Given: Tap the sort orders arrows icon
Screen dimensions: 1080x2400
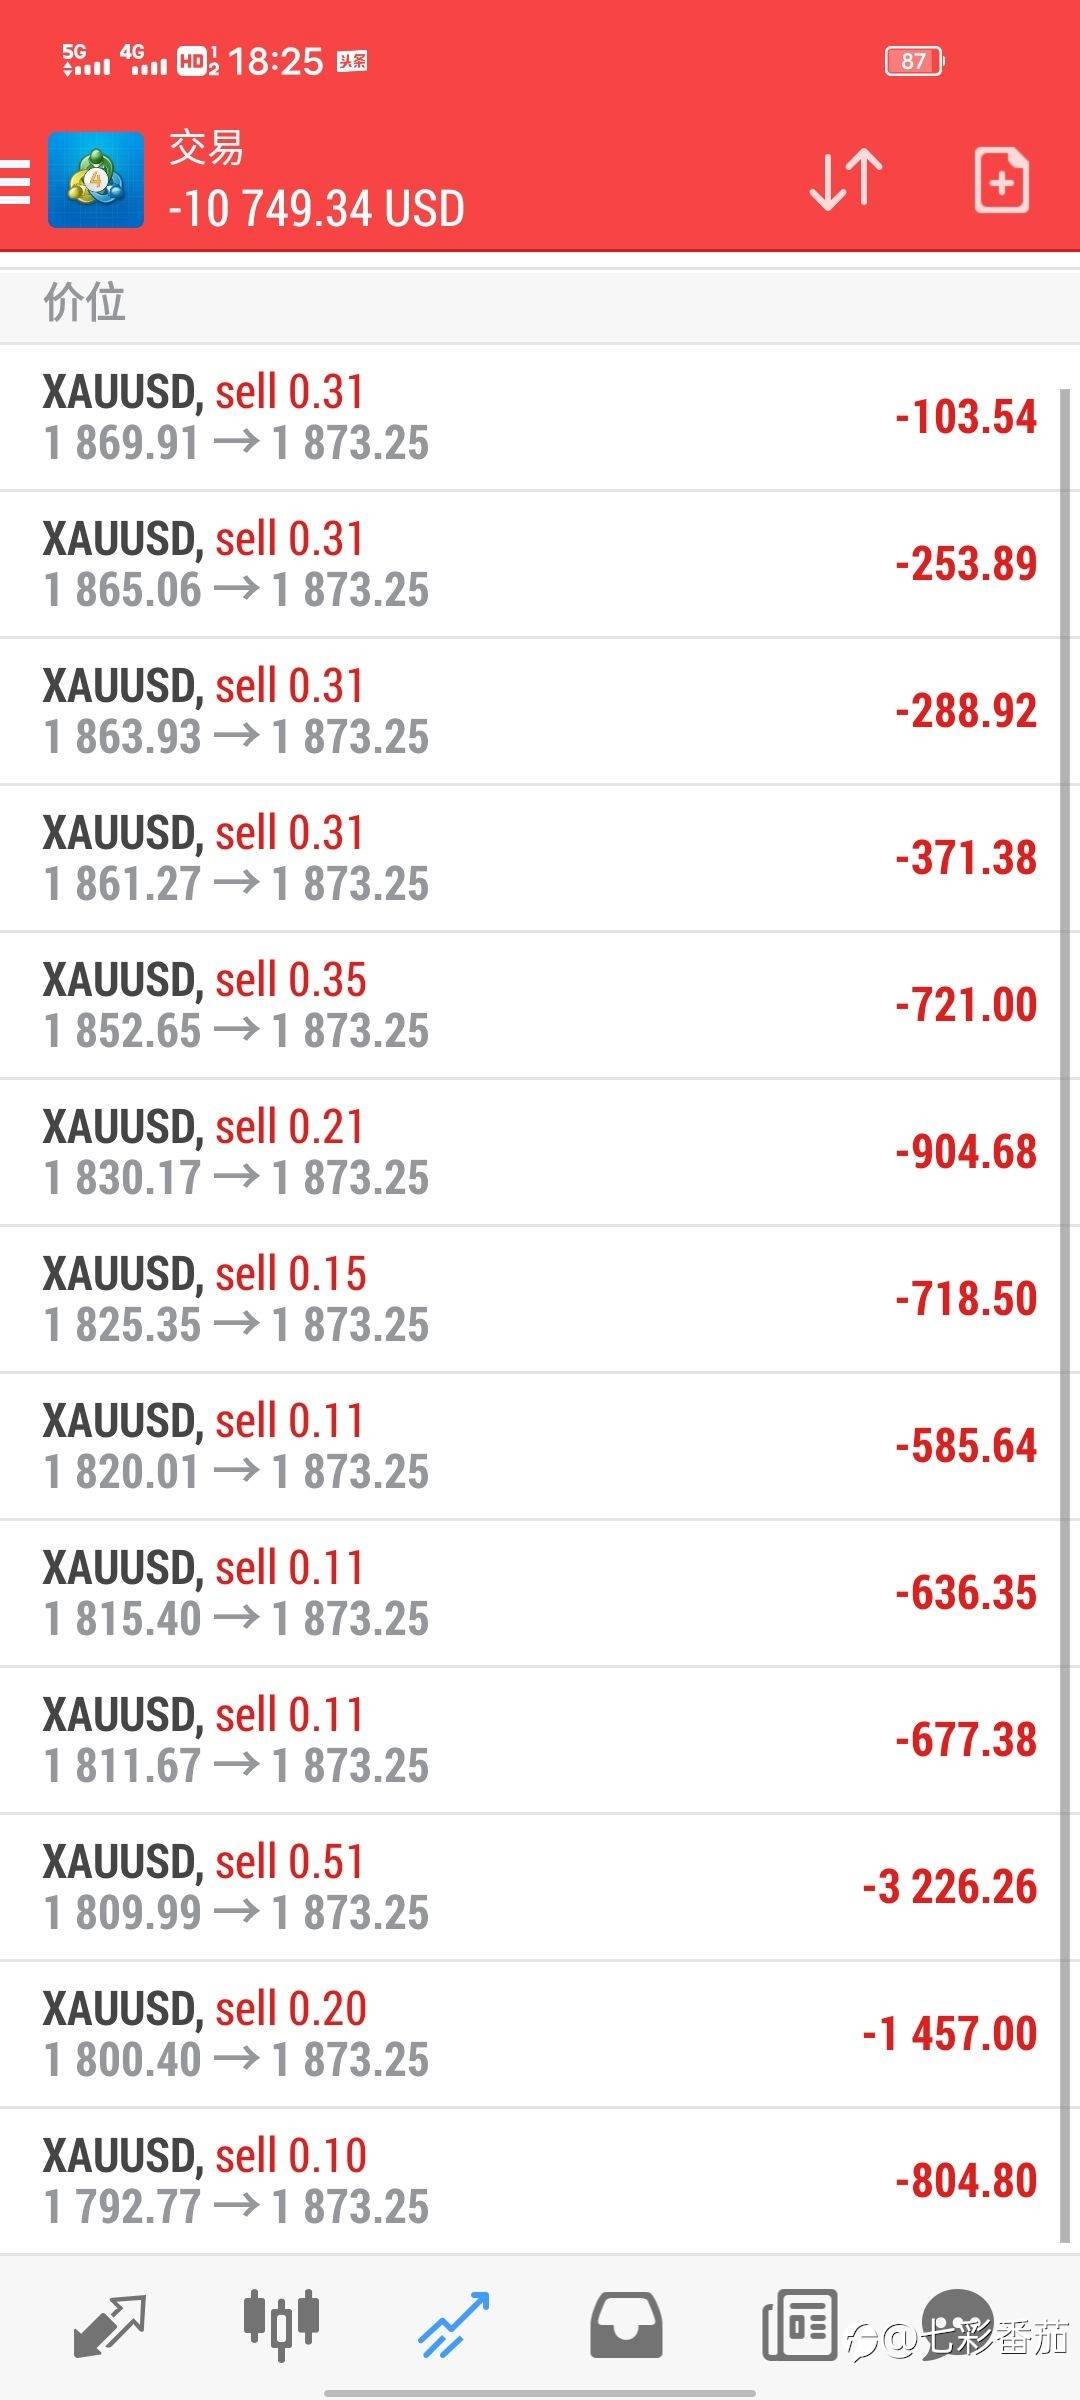Looking at the screenshot, I should pos(846,181).
